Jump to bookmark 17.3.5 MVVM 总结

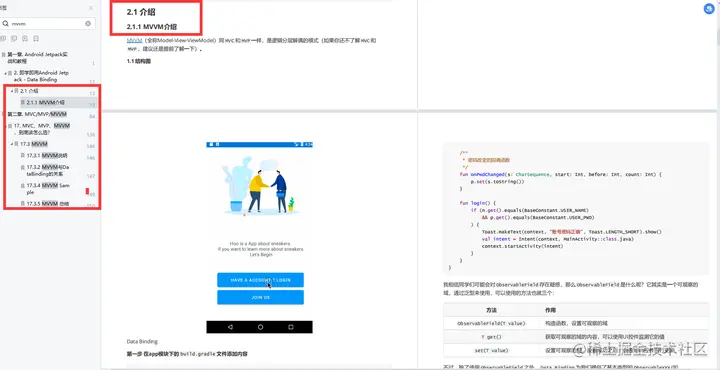point(48,203)
